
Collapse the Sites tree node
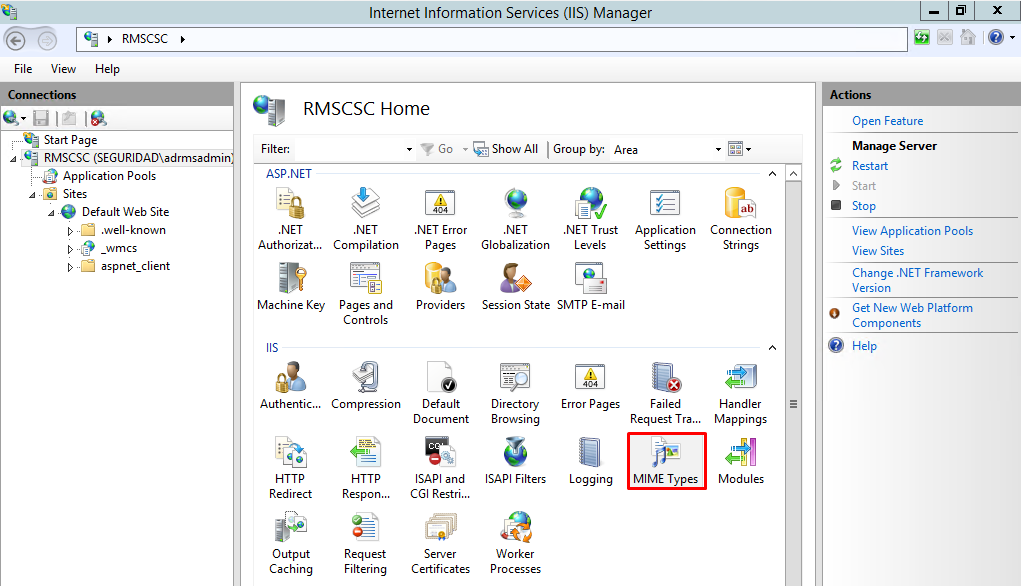pyautogui.click(x=32, y=195)
